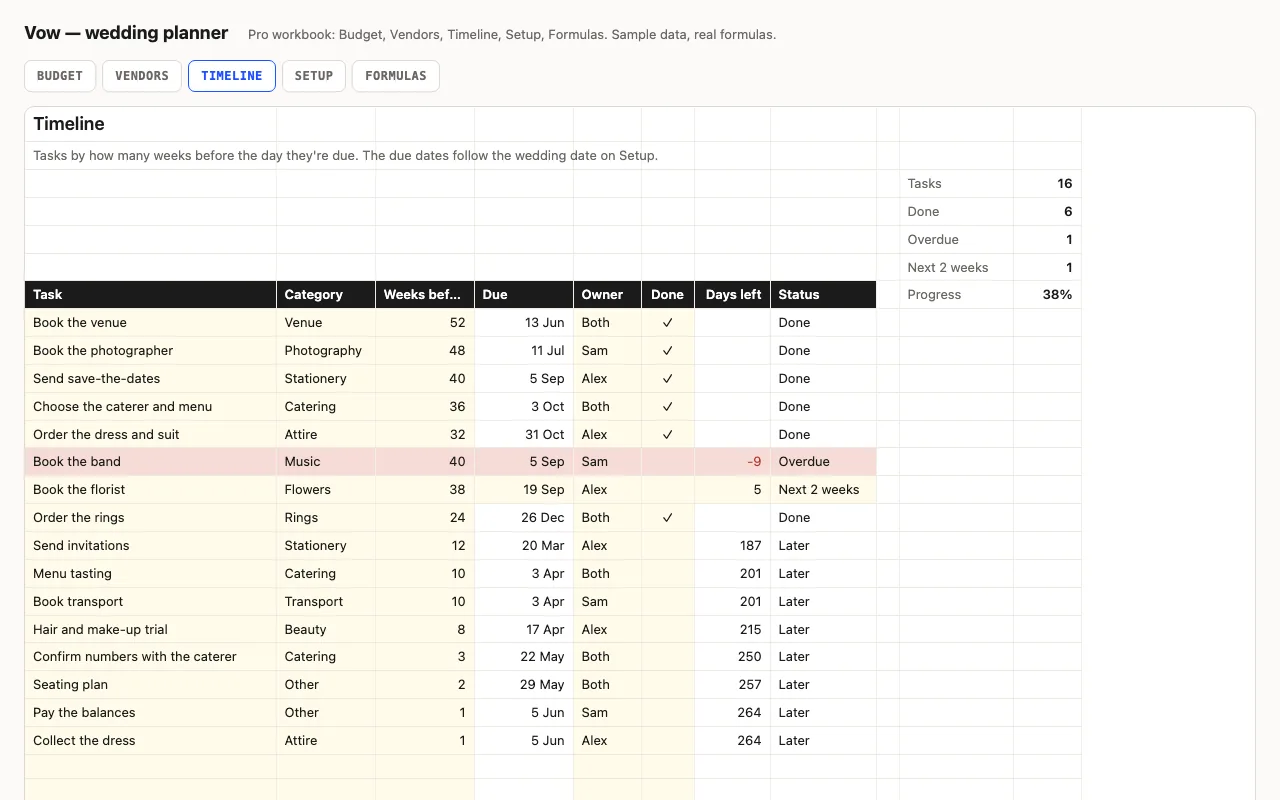Click the Progress value 38%
This screenshot has height=800, width=1280.
[x=1047, y=295]
